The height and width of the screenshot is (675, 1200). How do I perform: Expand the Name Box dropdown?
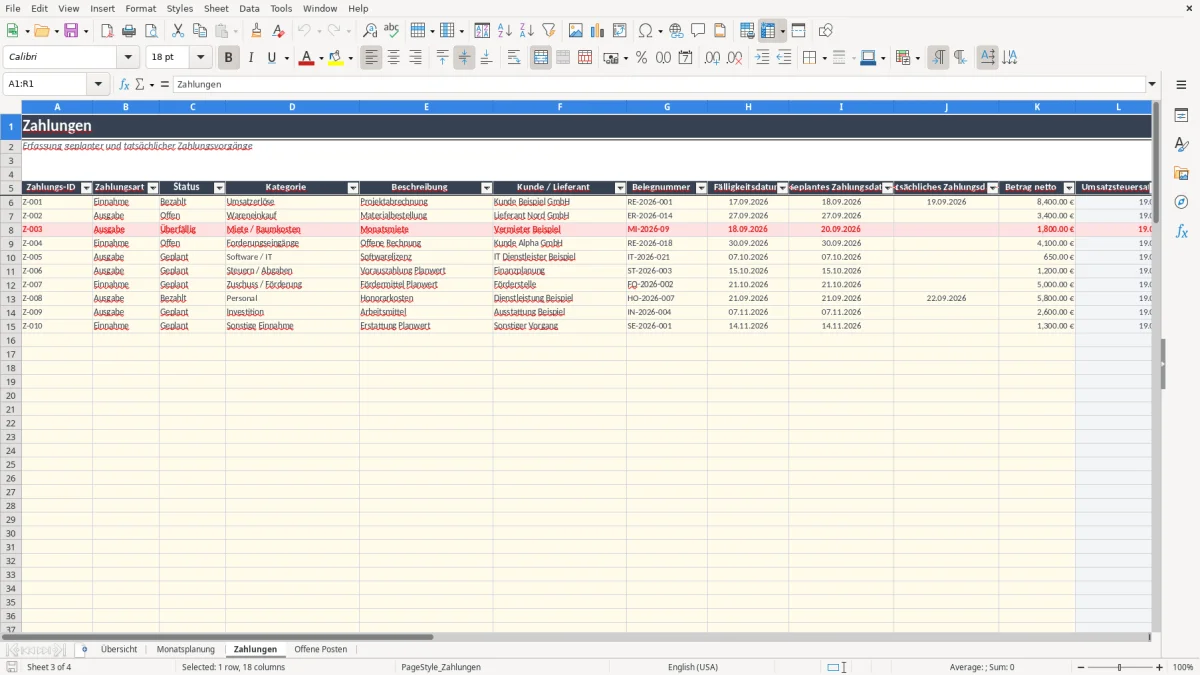(98, 84)
